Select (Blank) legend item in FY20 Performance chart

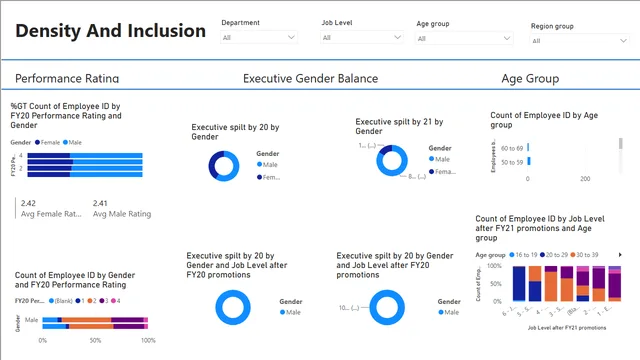pos(61,301)
